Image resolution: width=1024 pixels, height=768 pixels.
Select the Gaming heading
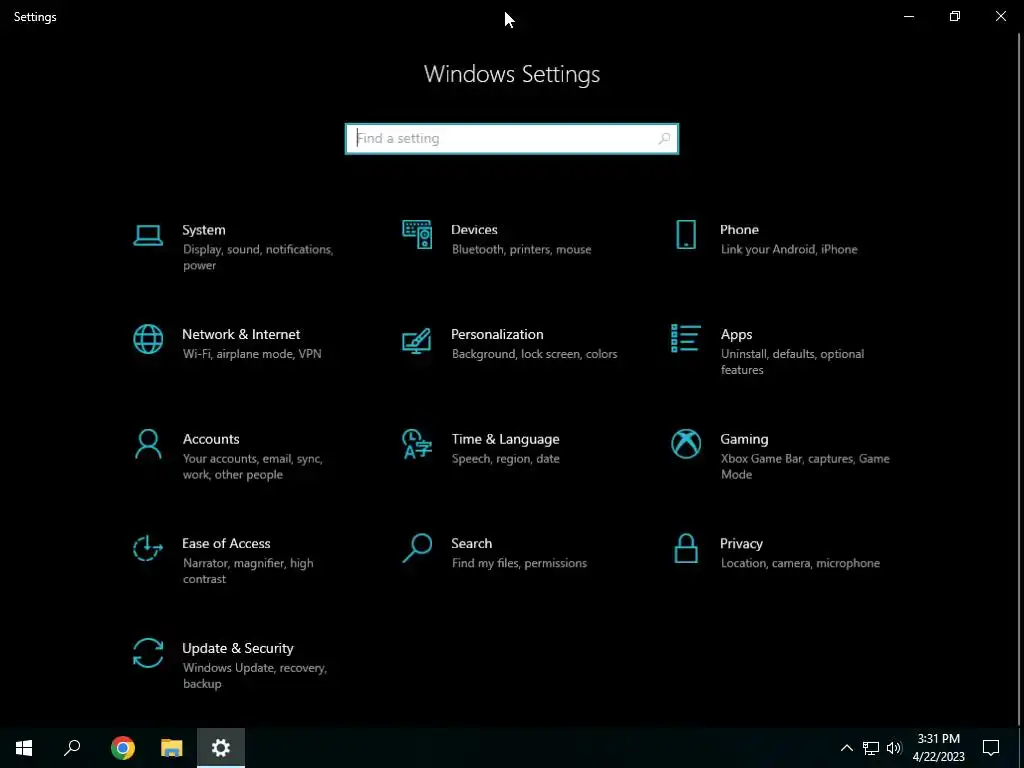(744, 440)
